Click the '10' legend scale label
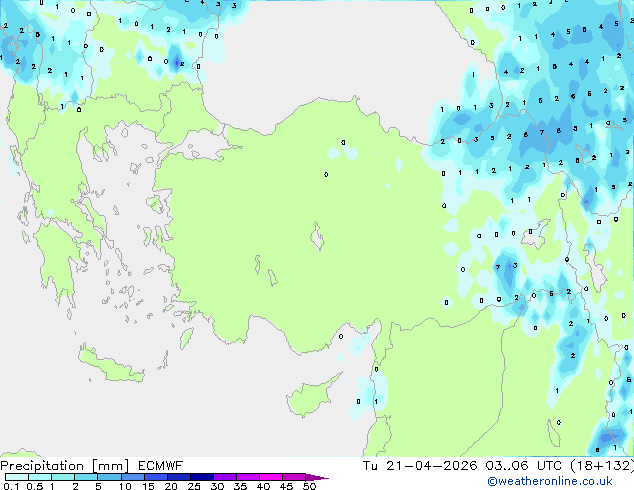This screenshot has height=490, width=634. click(x=125, y=486)
